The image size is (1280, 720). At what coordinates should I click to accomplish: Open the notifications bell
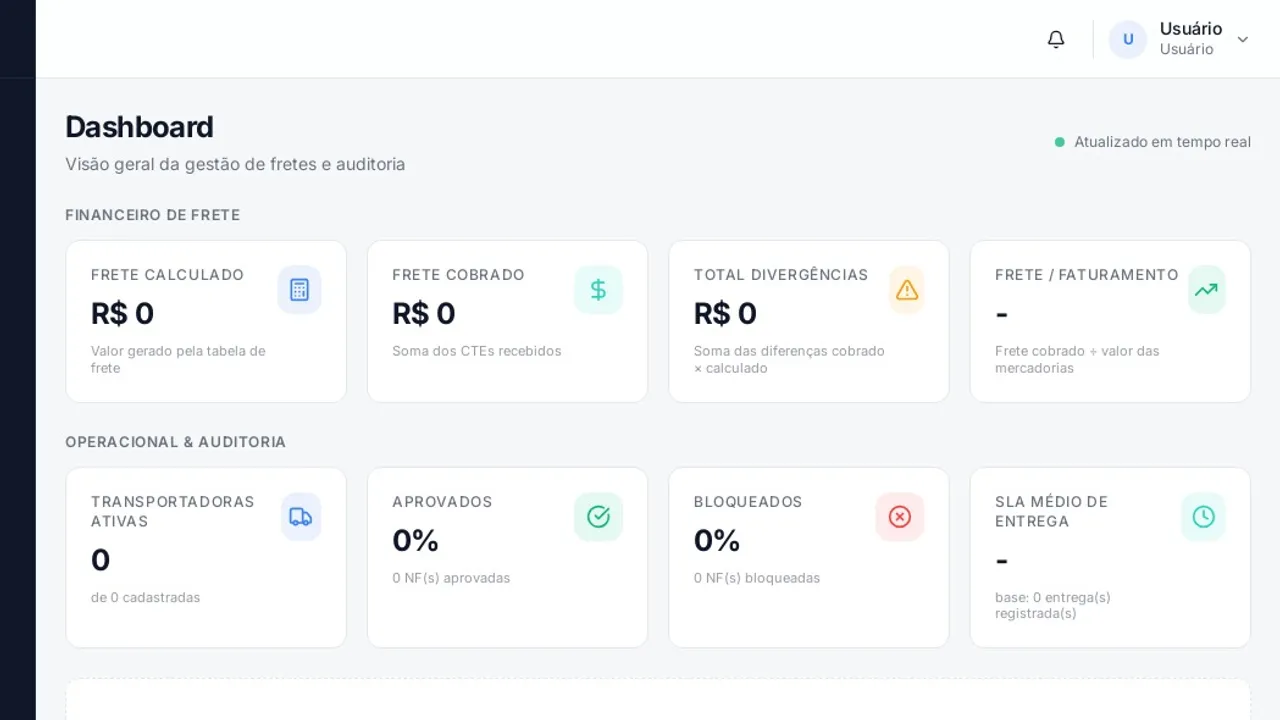click(1056, 39)
